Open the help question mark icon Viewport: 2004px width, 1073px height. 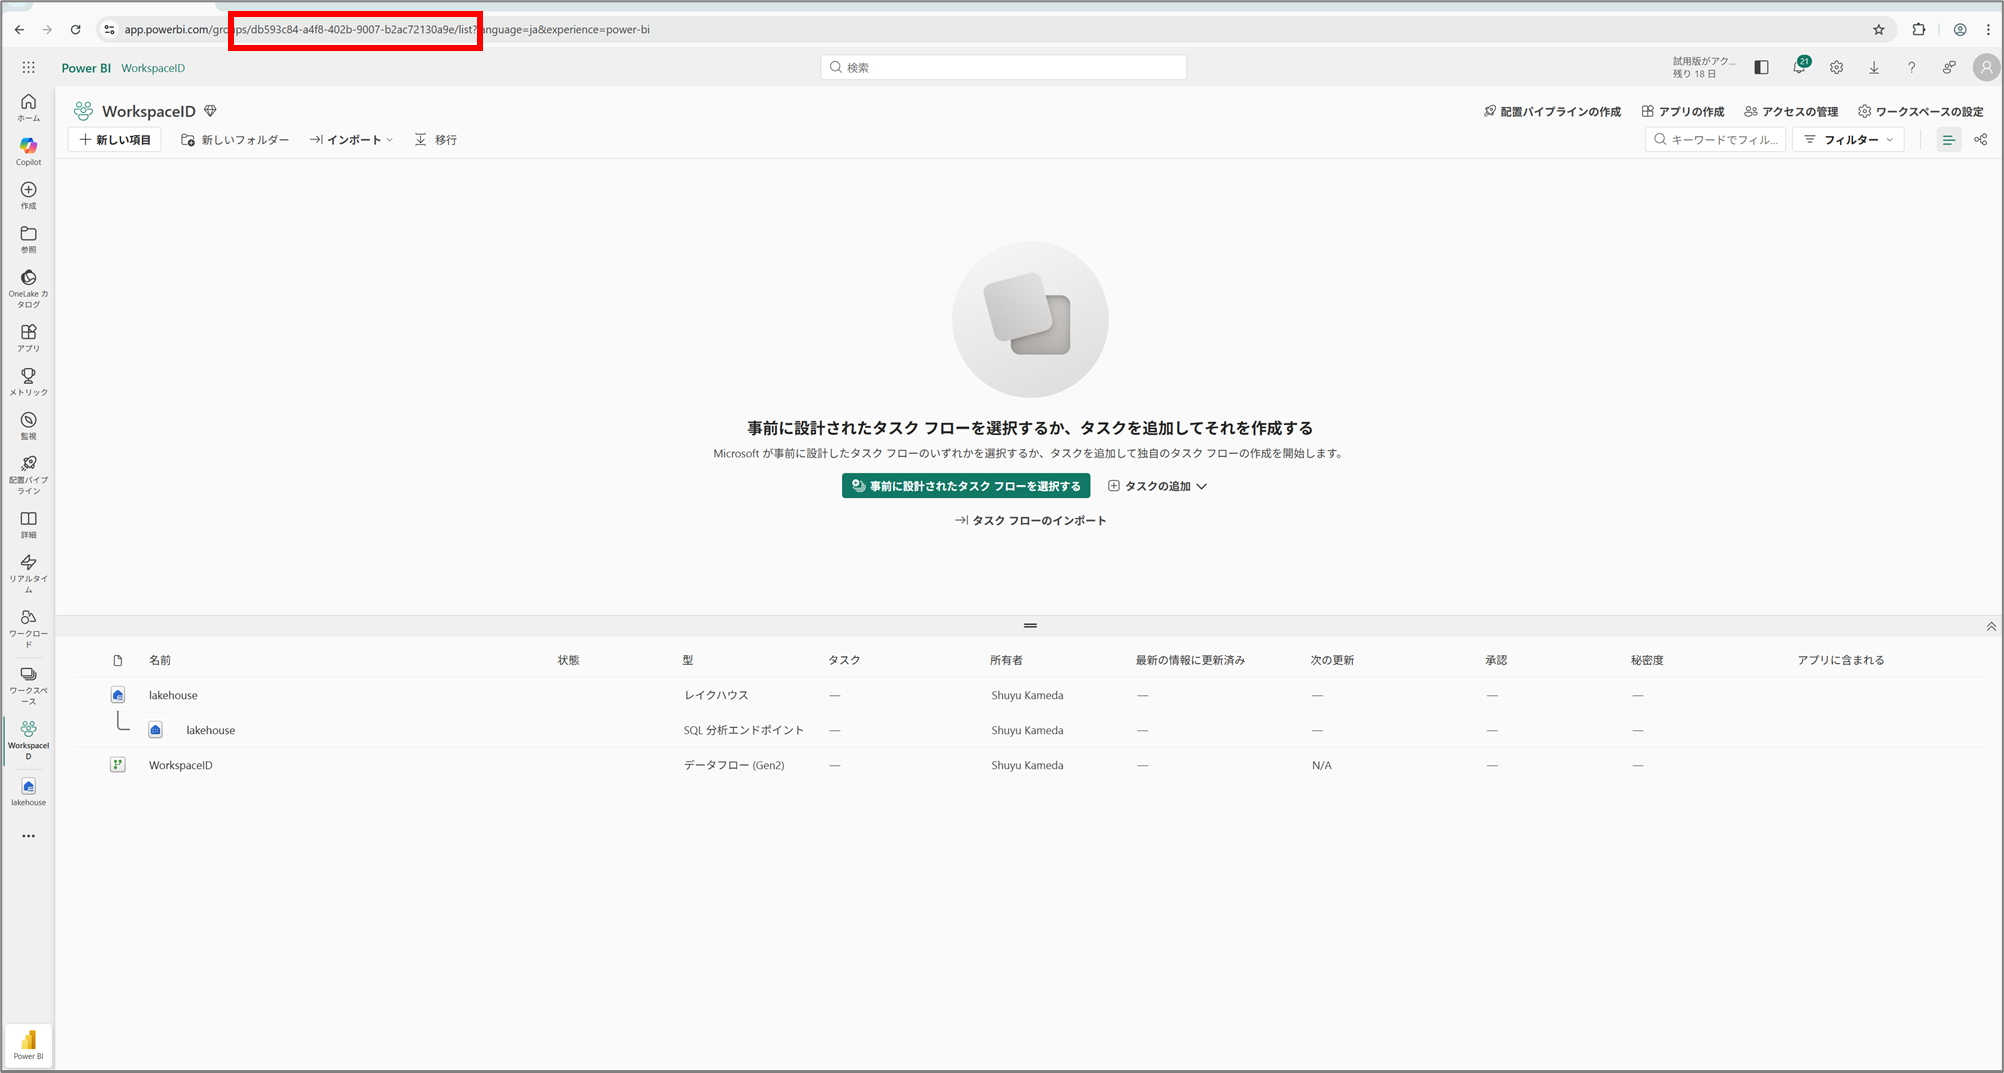click(x=1911, y=68)
